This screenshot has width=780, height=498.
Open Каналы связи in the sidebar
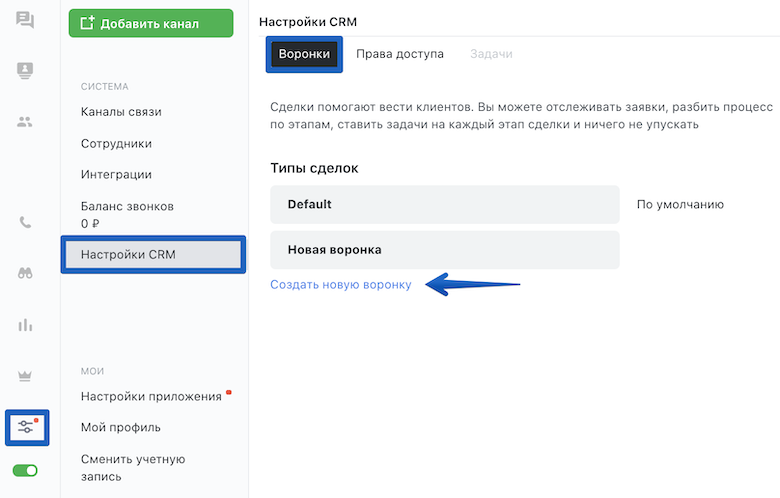point(121,112)
